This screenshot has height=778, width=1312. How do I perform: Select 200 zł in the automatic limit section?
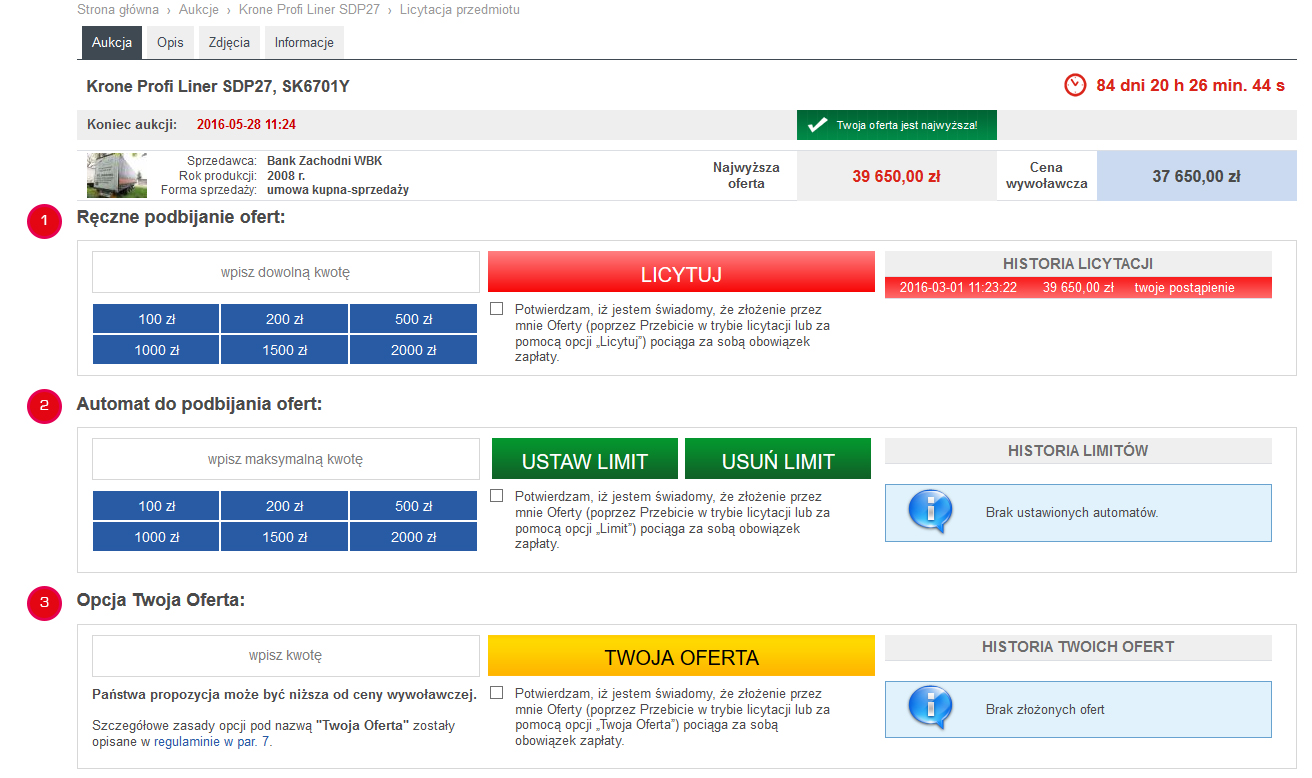click(x=285, y=506)
